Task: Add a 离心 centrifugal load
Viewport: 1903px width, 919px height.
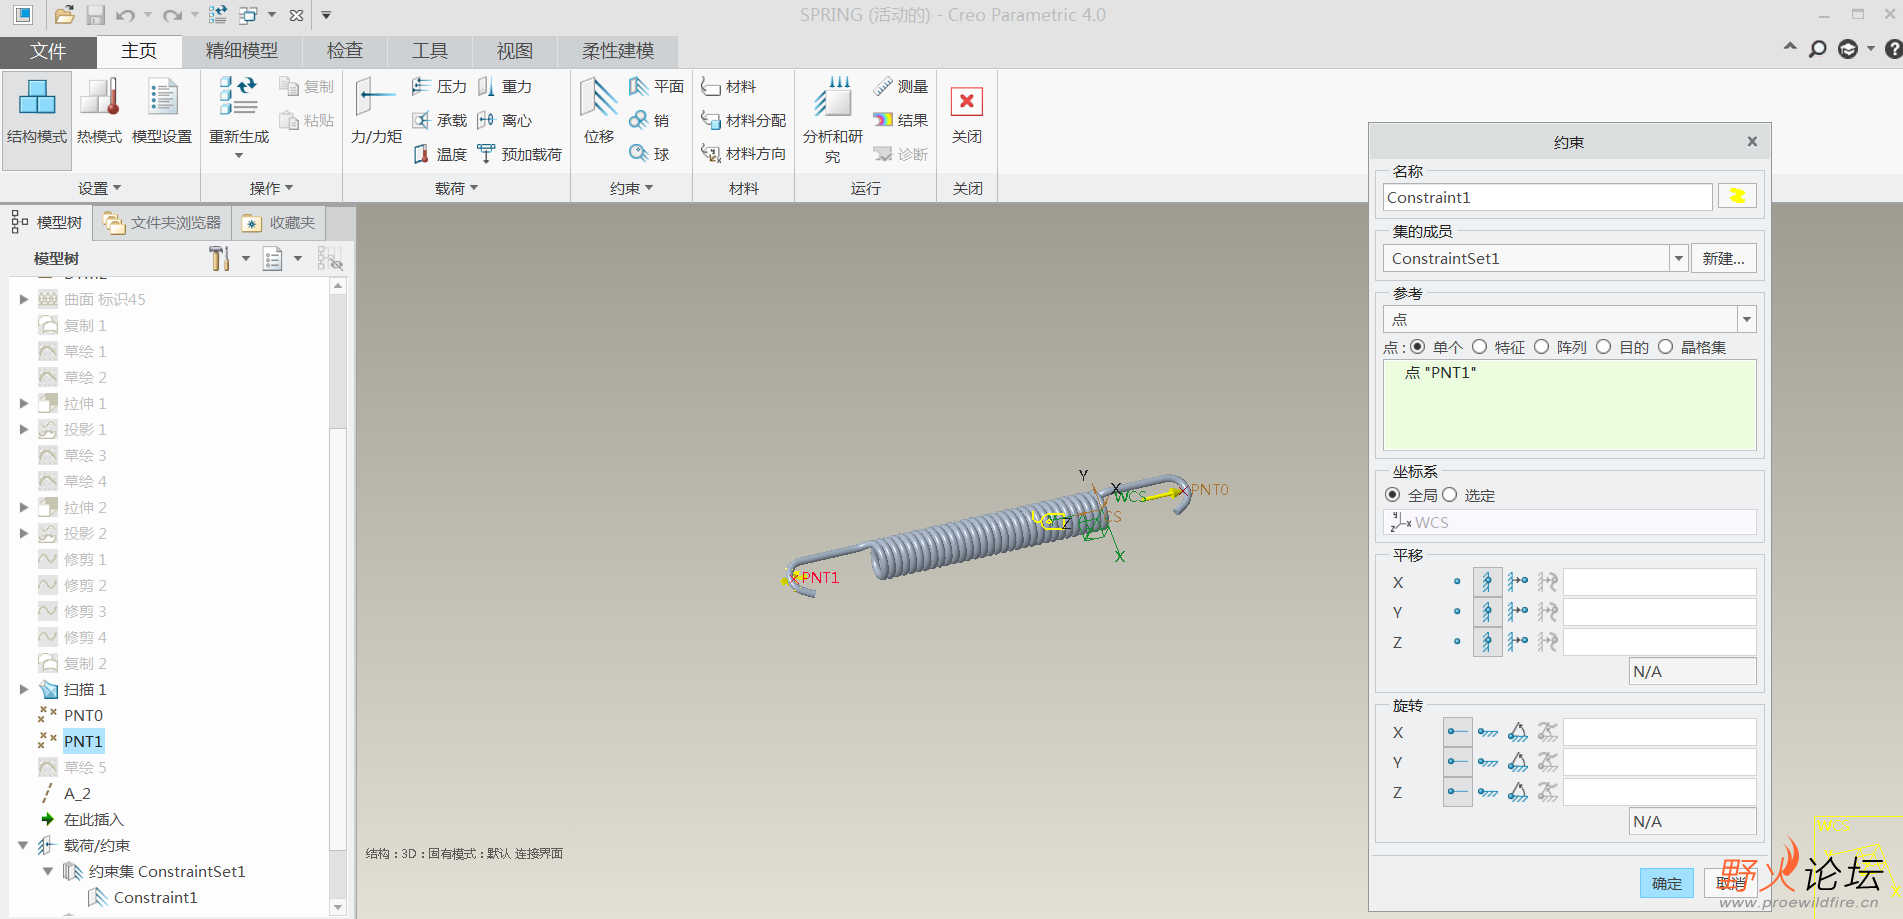Action: (505, 121)
